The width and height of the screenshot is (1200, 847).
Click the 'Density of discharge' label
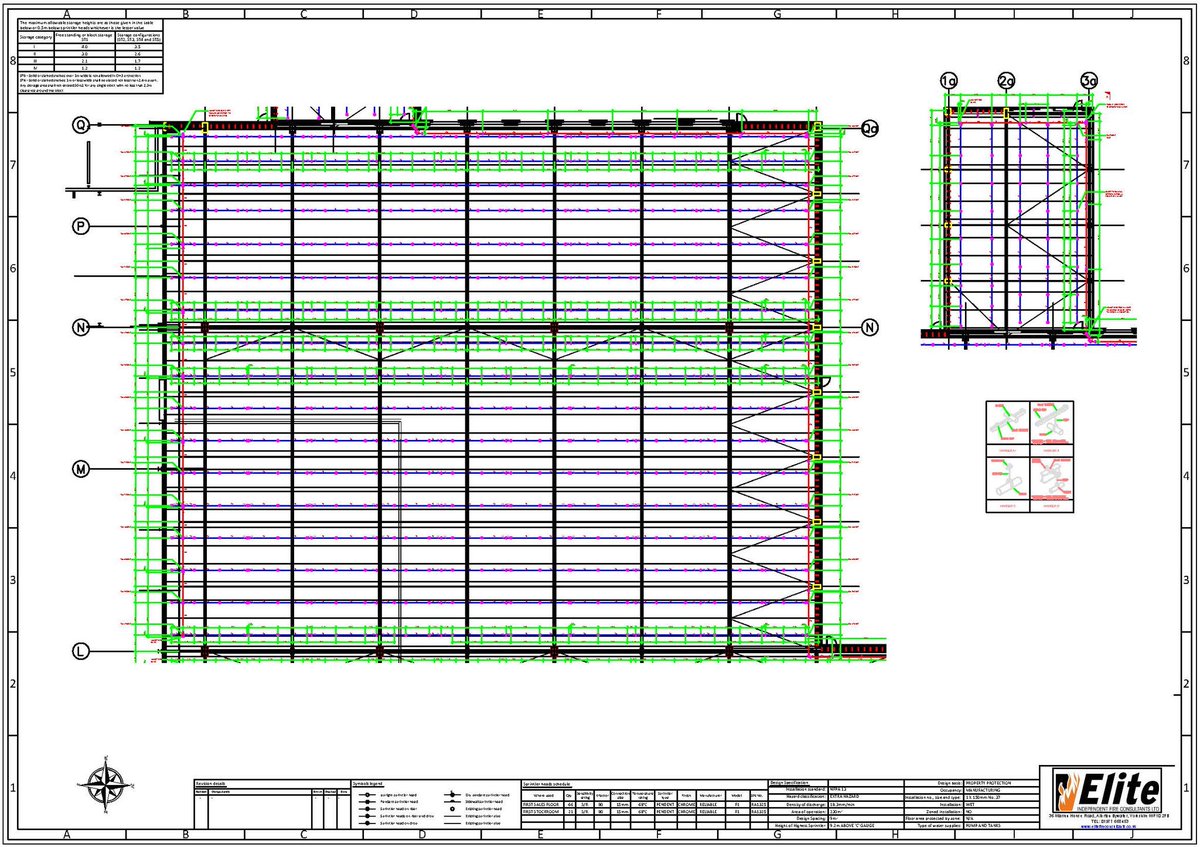[x=804, y=804]
